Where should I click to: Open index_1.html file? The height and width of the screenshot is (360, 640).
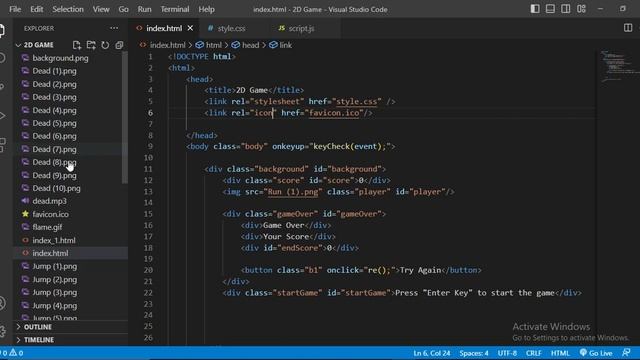coord(54,240)
